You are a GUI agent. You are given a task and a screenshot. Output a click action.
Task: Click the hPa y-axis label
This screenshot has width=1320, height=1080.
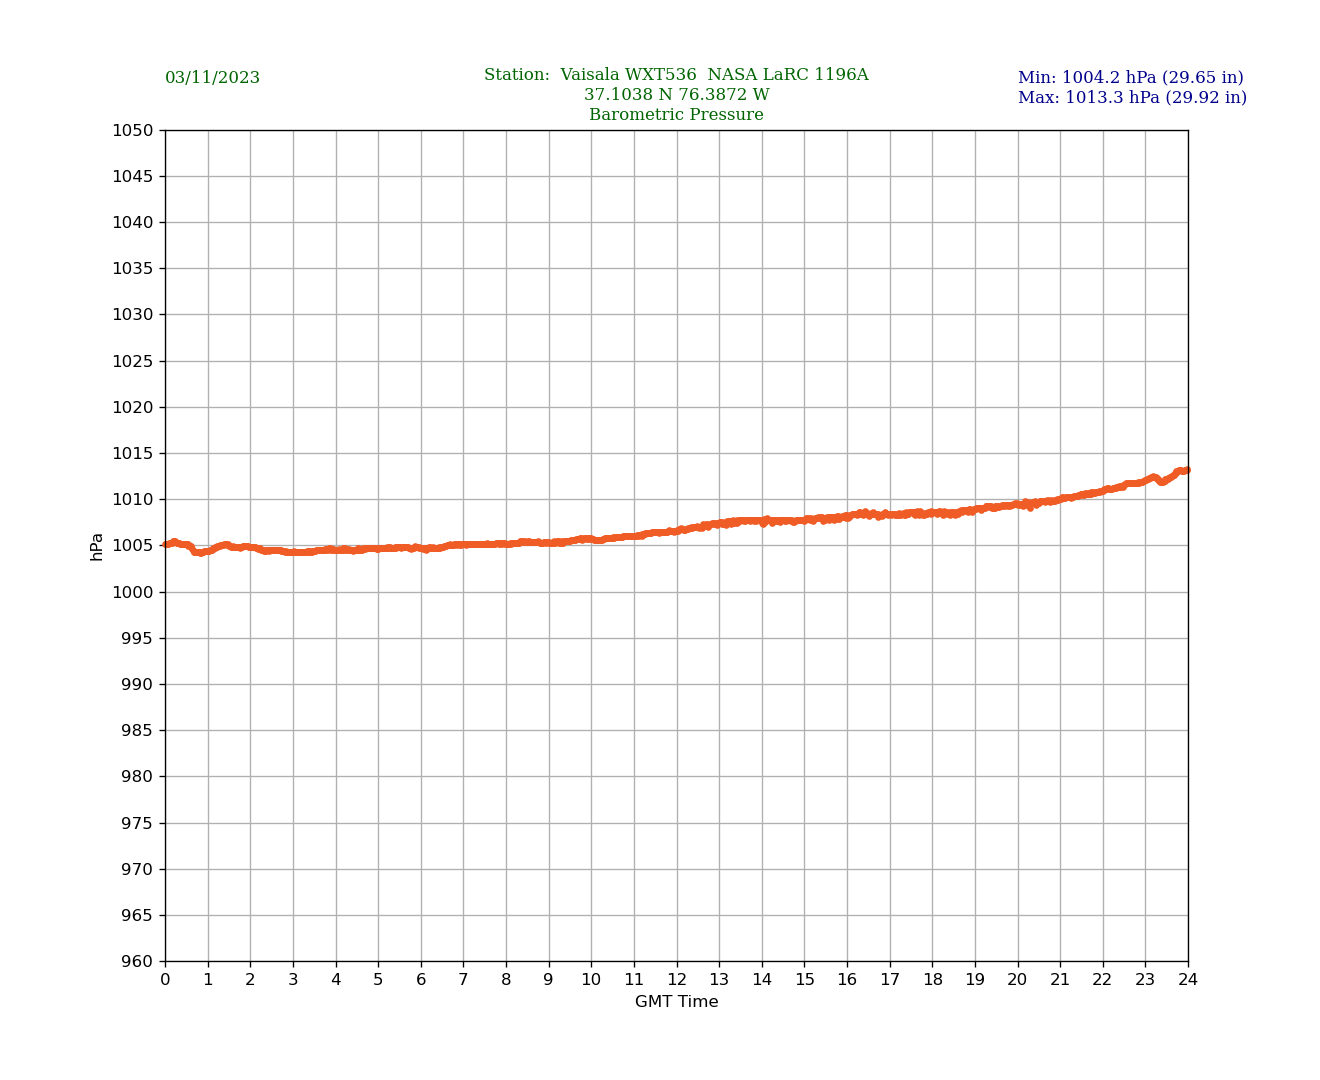pos(97,546)
